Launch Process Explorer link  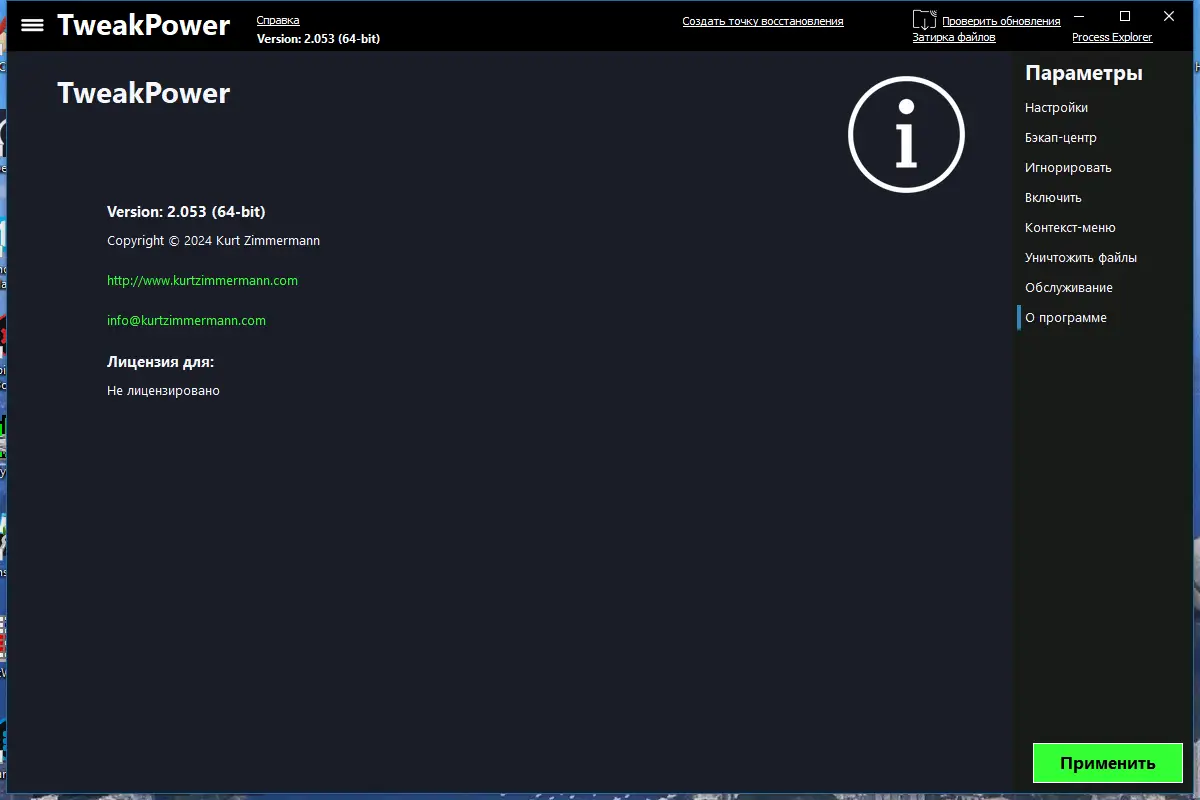1112,37
